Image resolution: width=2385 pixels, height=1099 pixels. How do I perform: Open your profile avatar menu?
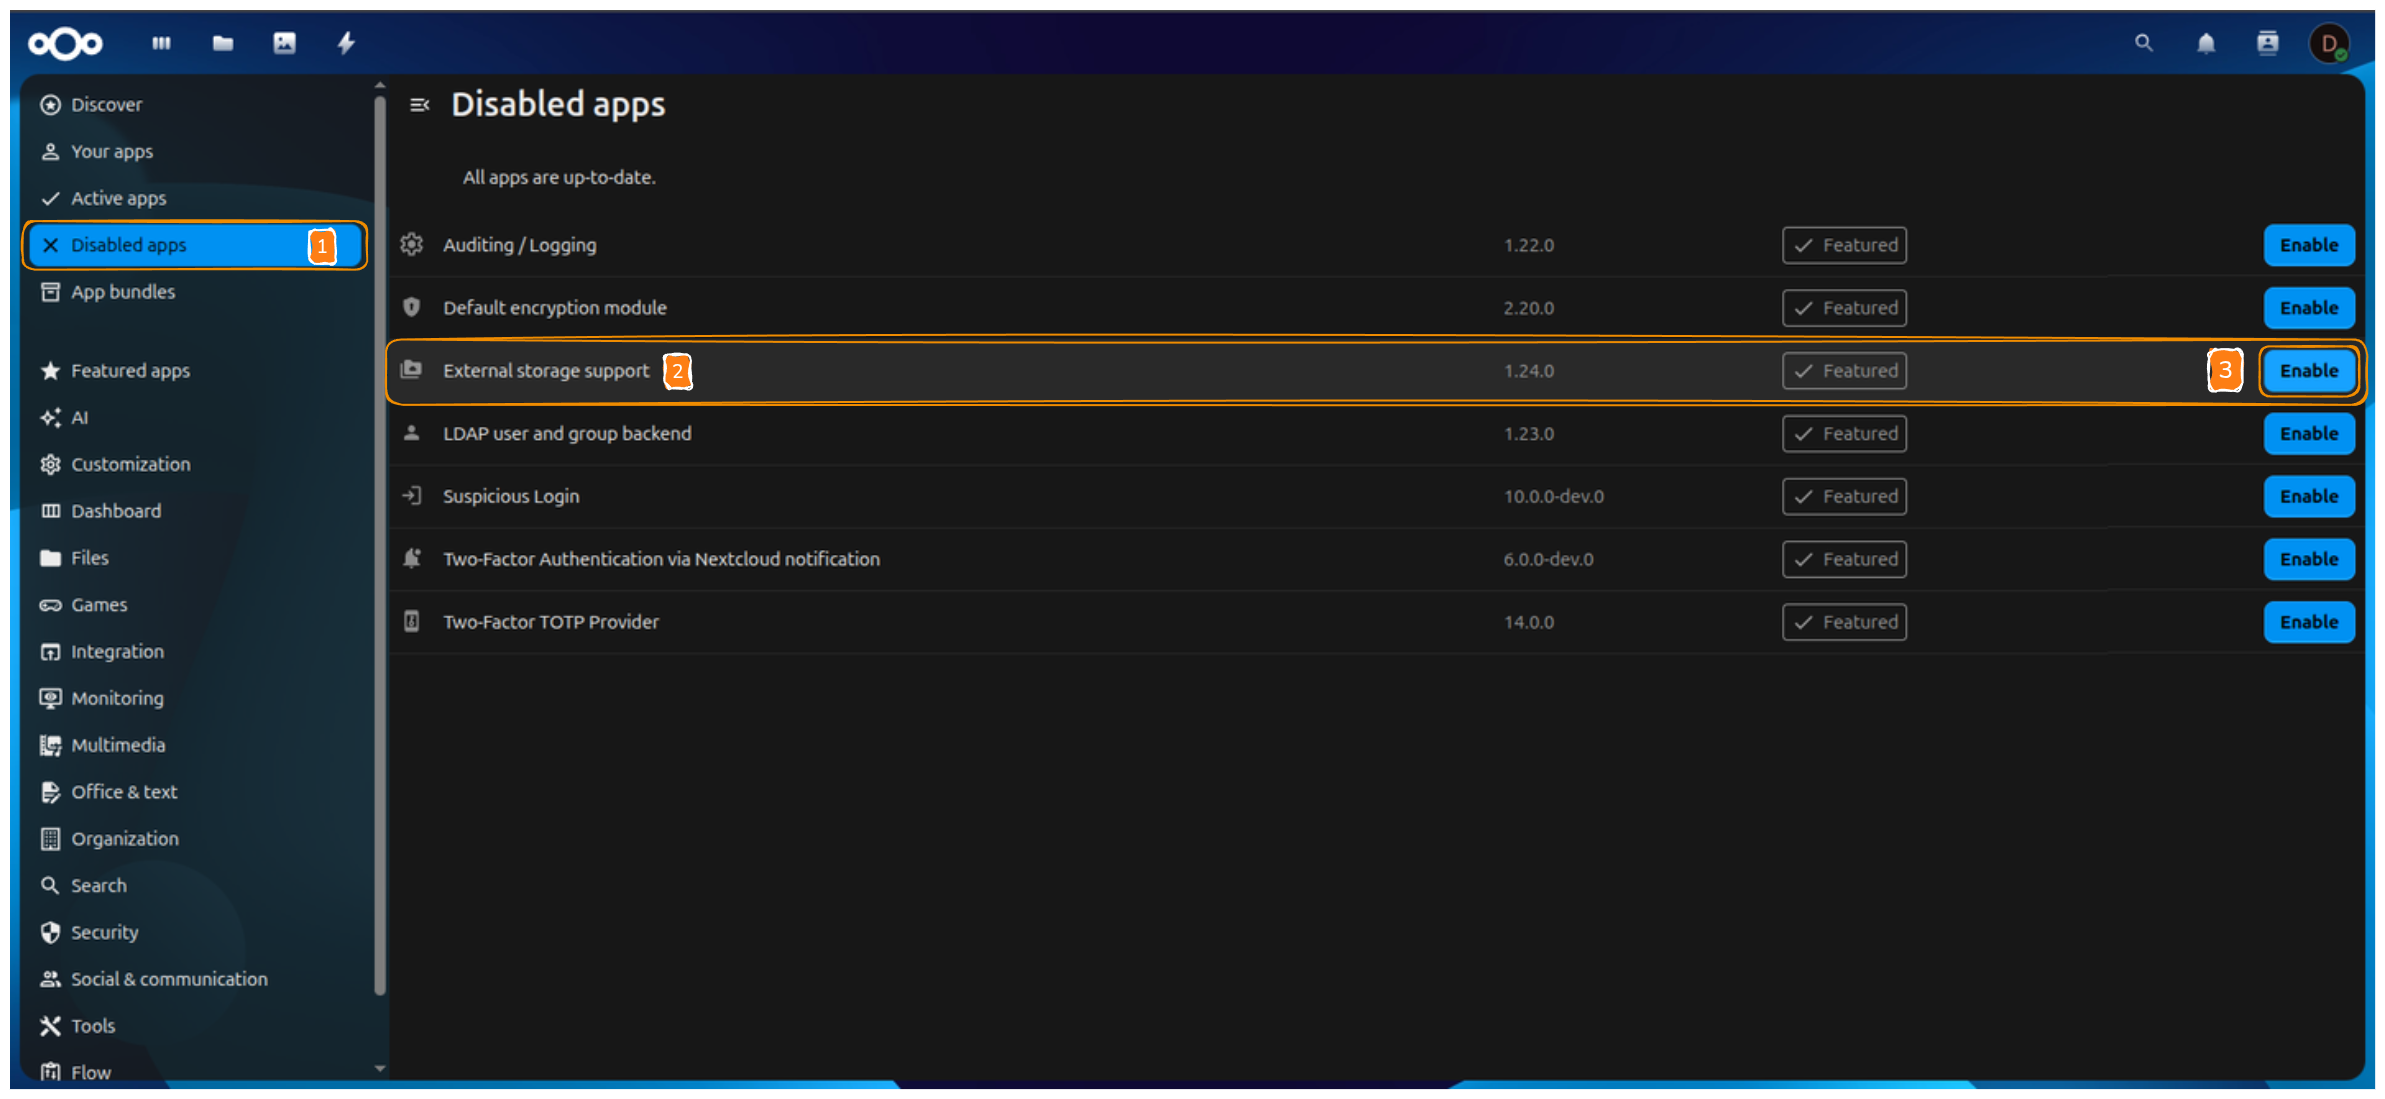[2331, 43]
